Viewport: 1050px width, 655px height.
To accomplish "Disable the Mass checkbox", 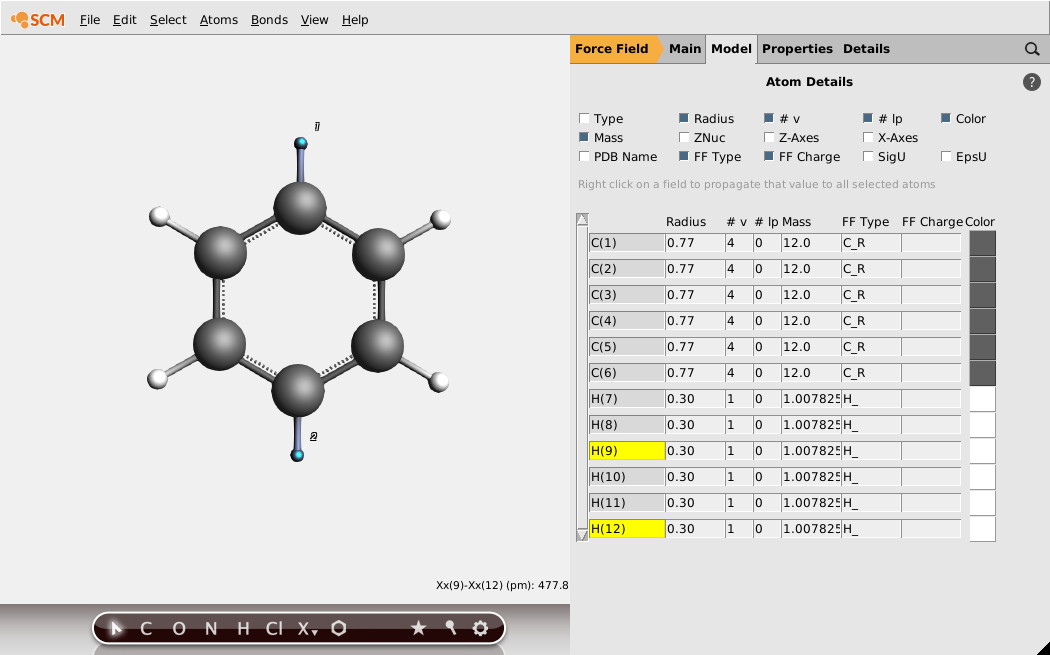I will coord(584,137).
